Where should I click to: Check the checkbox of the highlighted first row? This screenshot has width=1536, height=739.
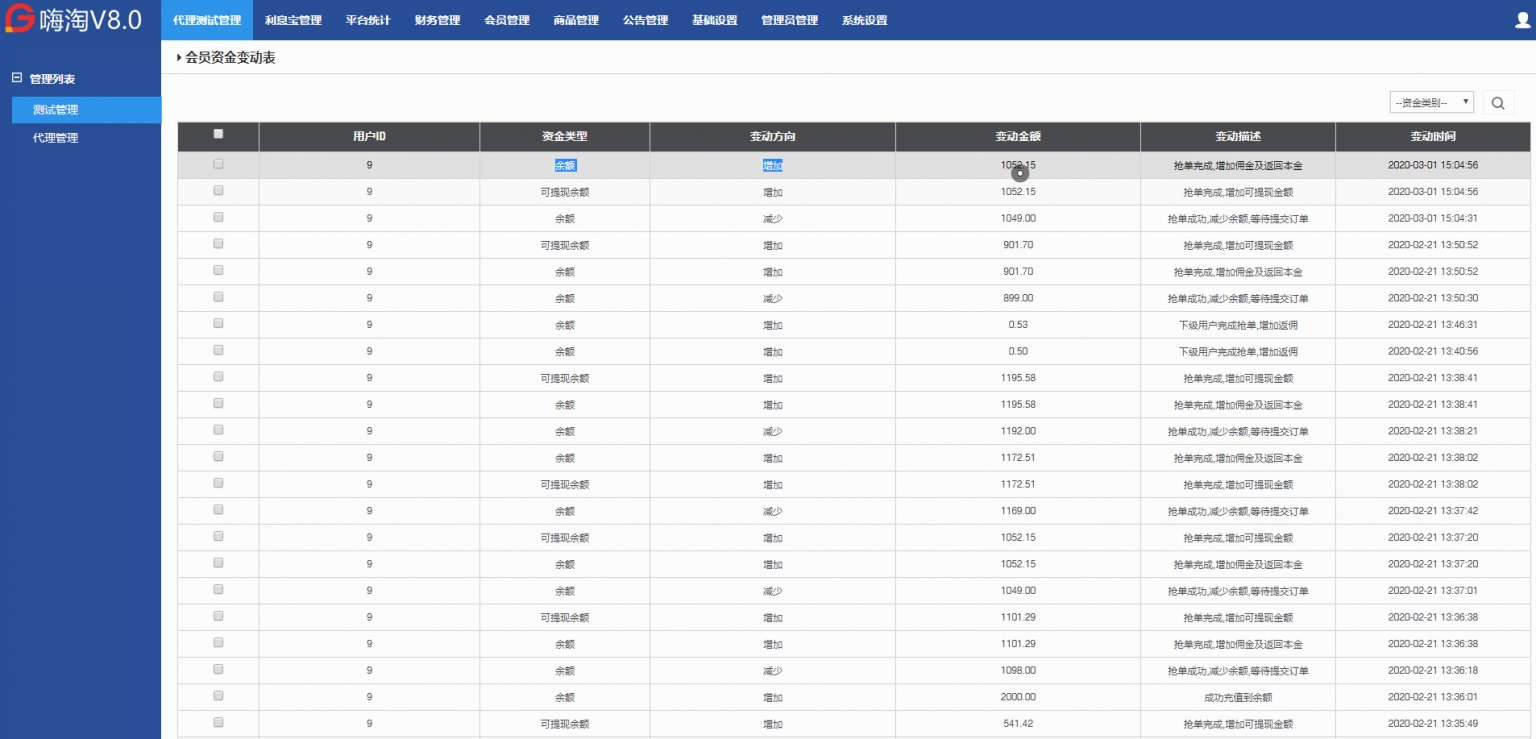pyautogui.click(x=218, y=164)
